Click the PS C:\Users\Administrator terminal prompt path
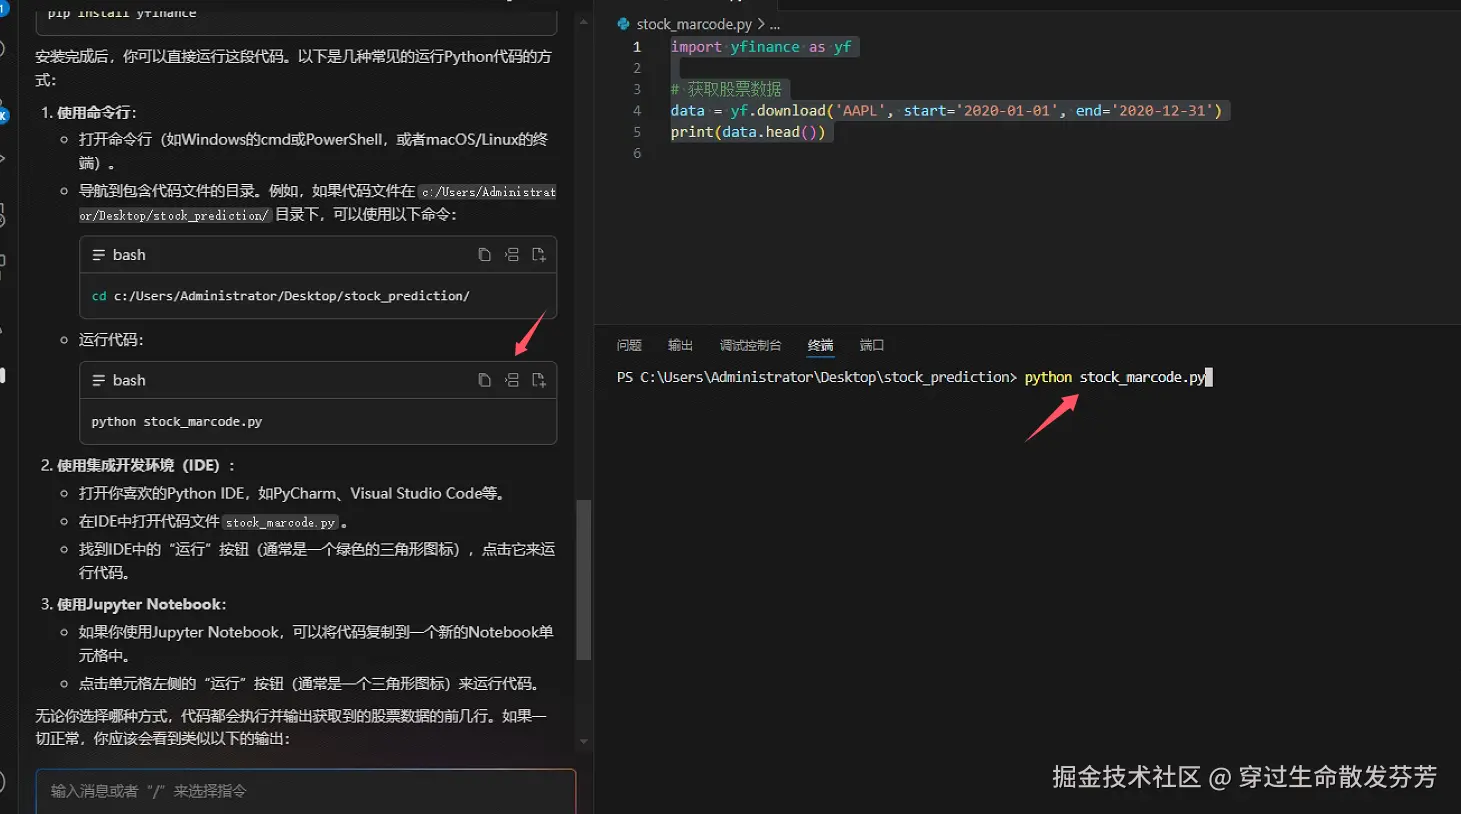 [816, 377]
